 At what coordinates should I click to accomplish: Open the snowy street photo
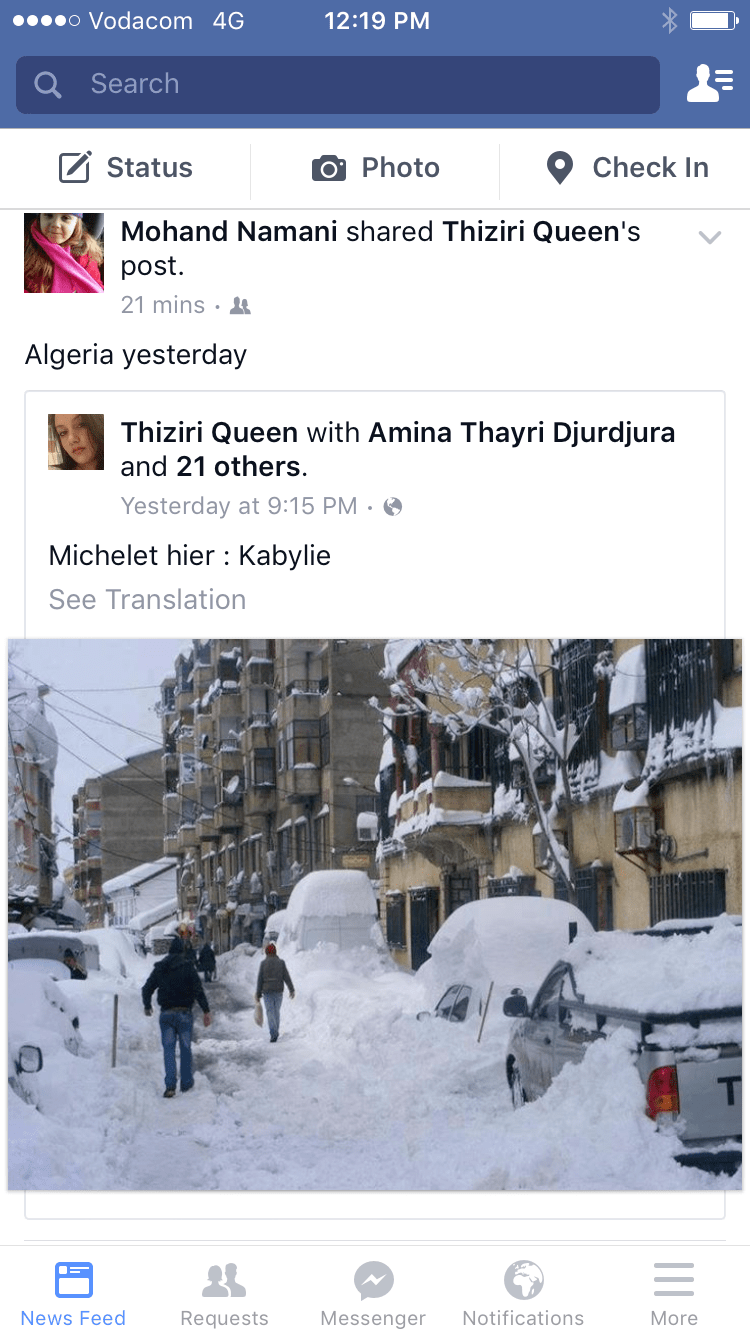pyautogui.click(x=375, y=914)
